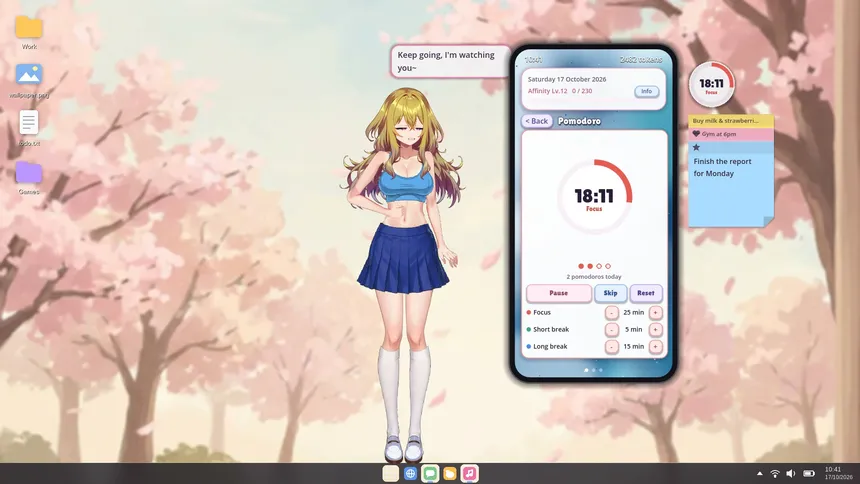
Task: Click the folded corner of sticky note
Action: coord(768,221)
